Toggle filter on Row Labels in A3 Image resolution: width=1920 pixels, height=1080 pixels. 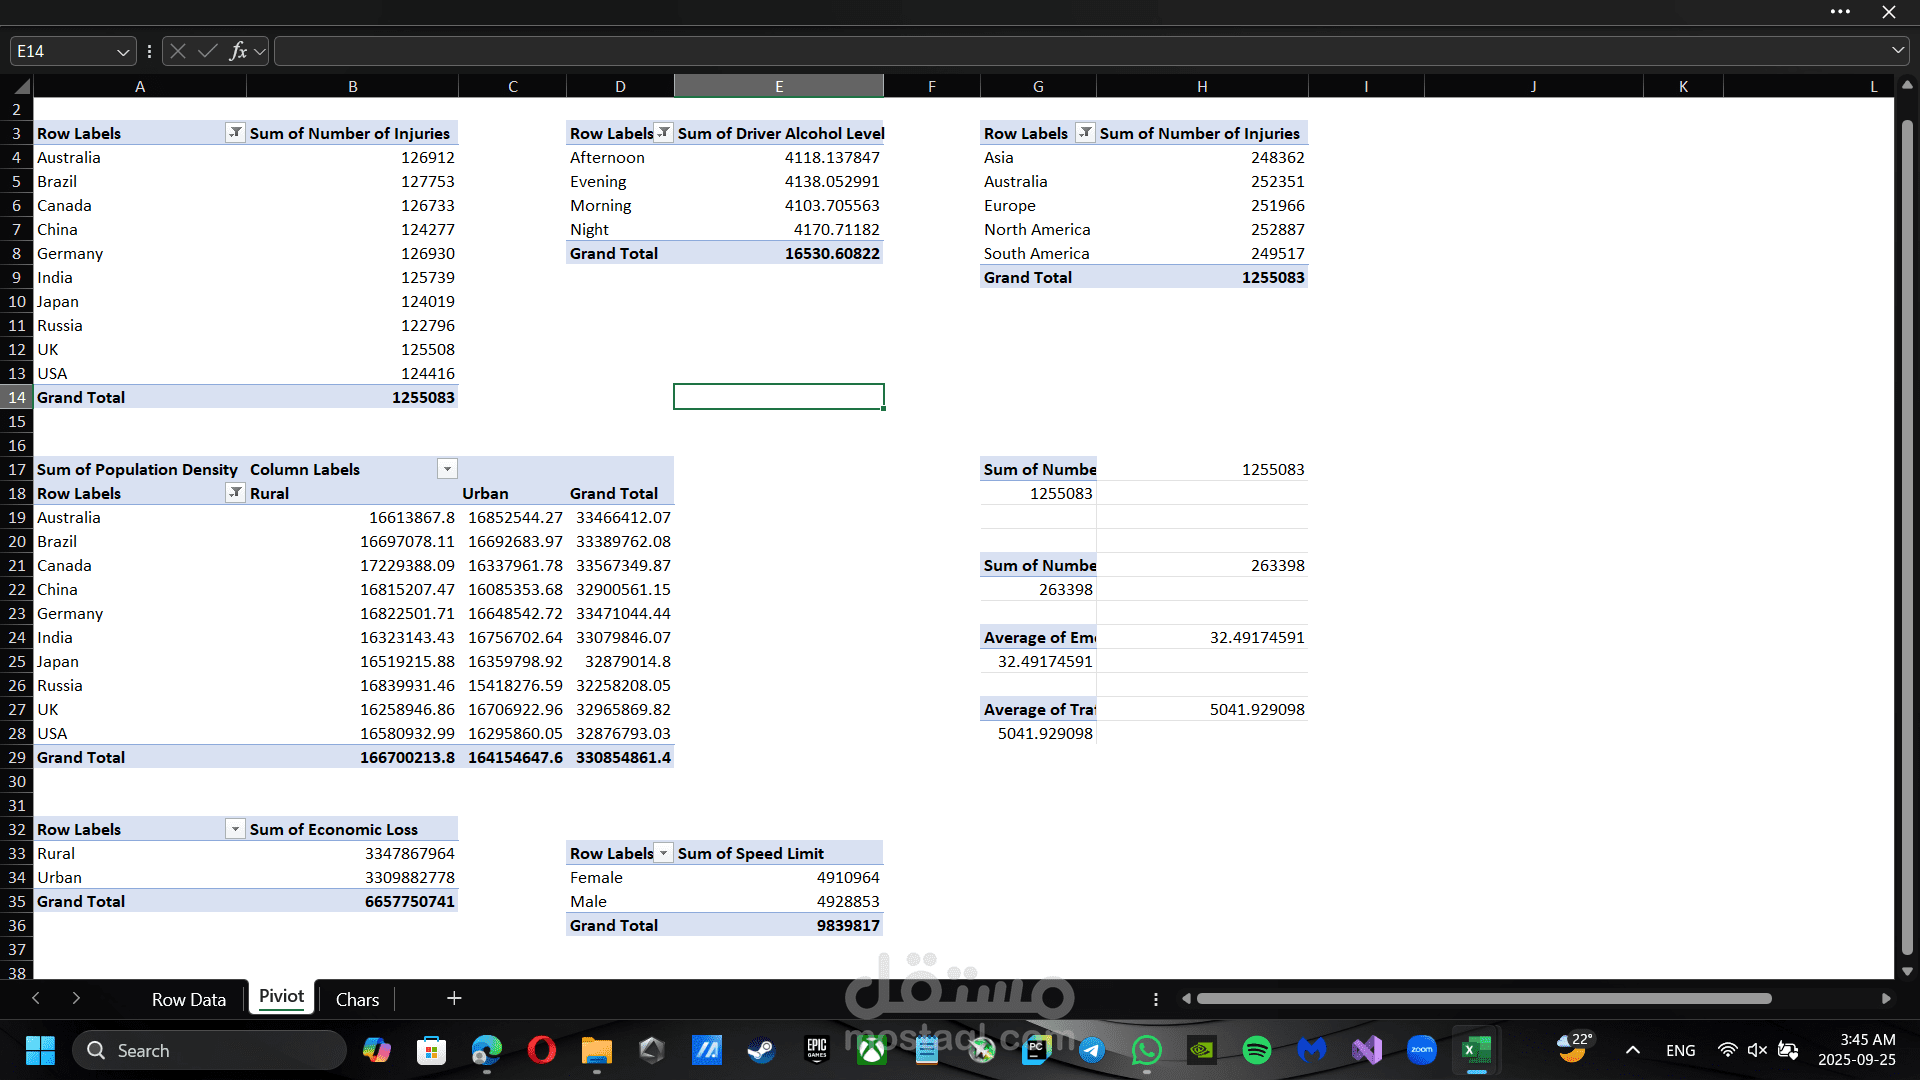235,132
